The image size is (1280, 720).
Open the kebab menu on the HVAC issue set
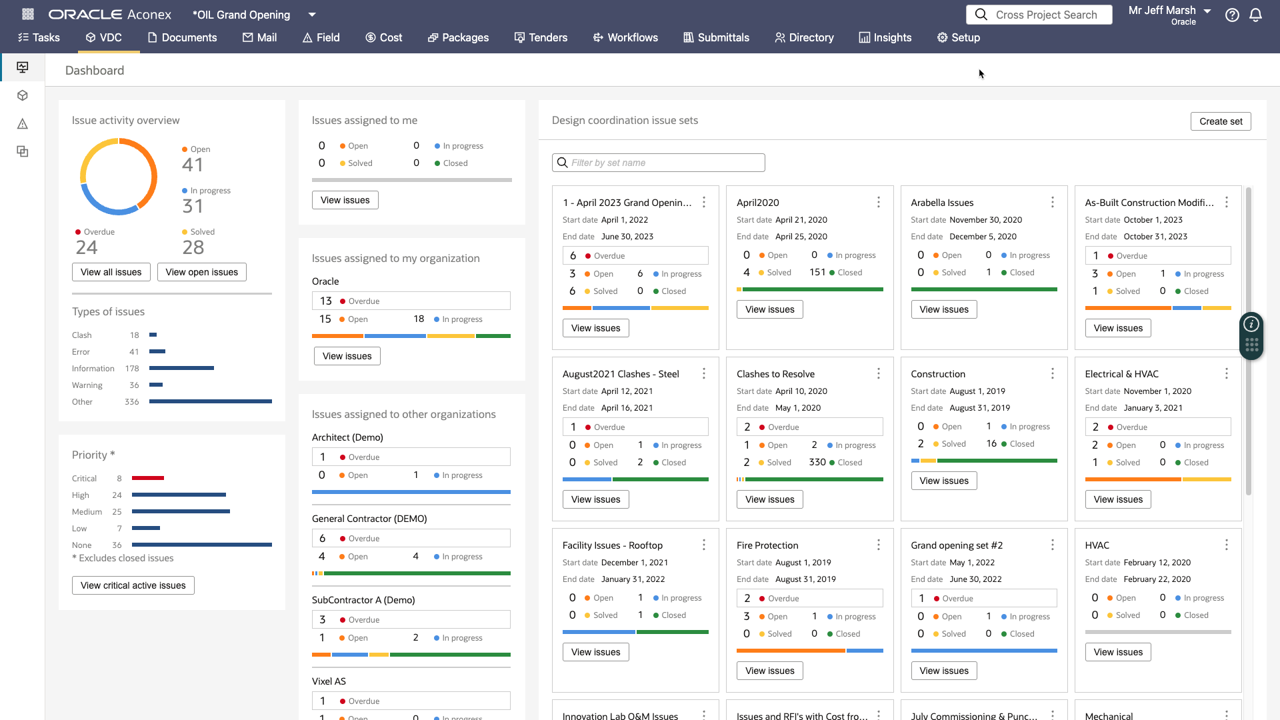pos(1226,547)
